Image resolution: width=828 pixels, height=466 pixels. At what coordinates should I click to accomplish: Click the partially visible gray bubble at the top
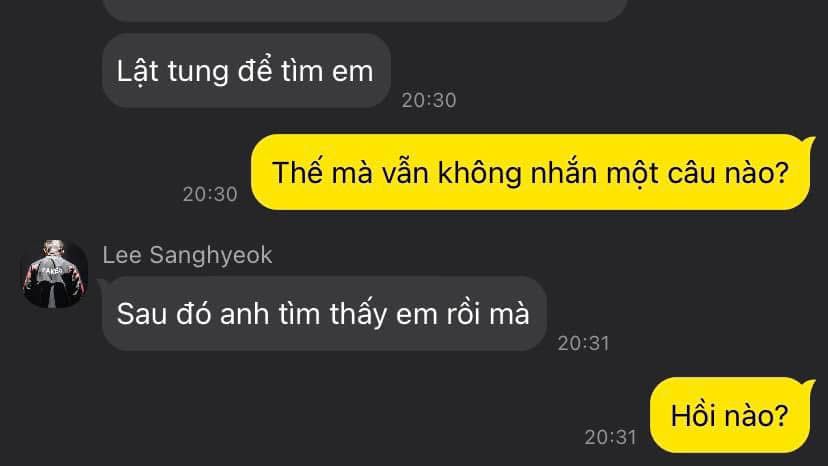point(364,10)
